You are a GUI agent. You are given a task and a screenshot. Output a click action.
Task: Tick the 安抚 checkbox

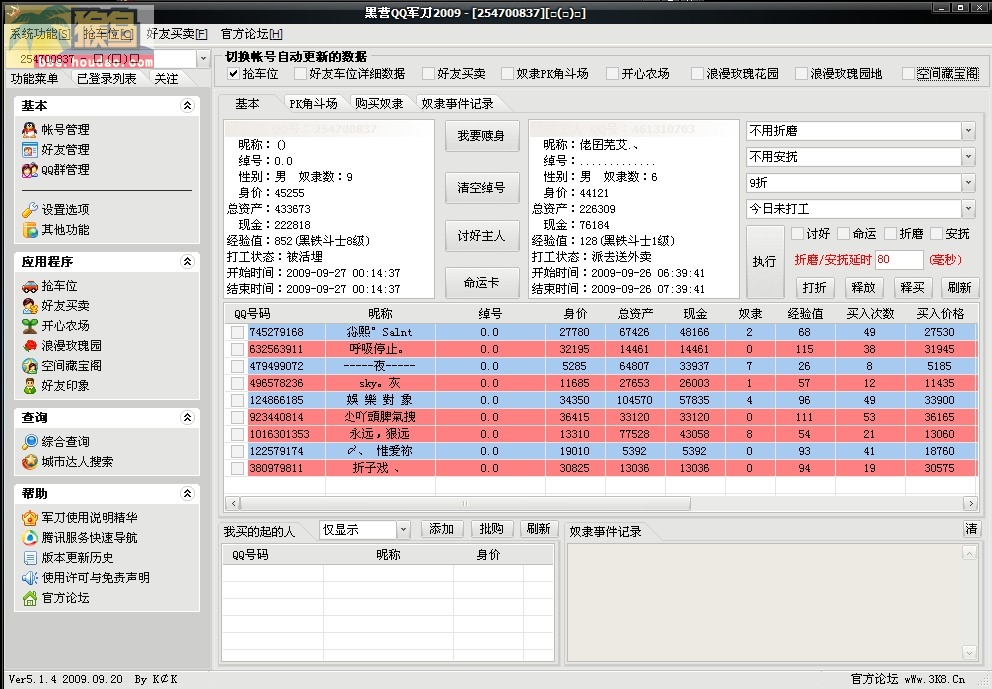(x=936, y=234)
